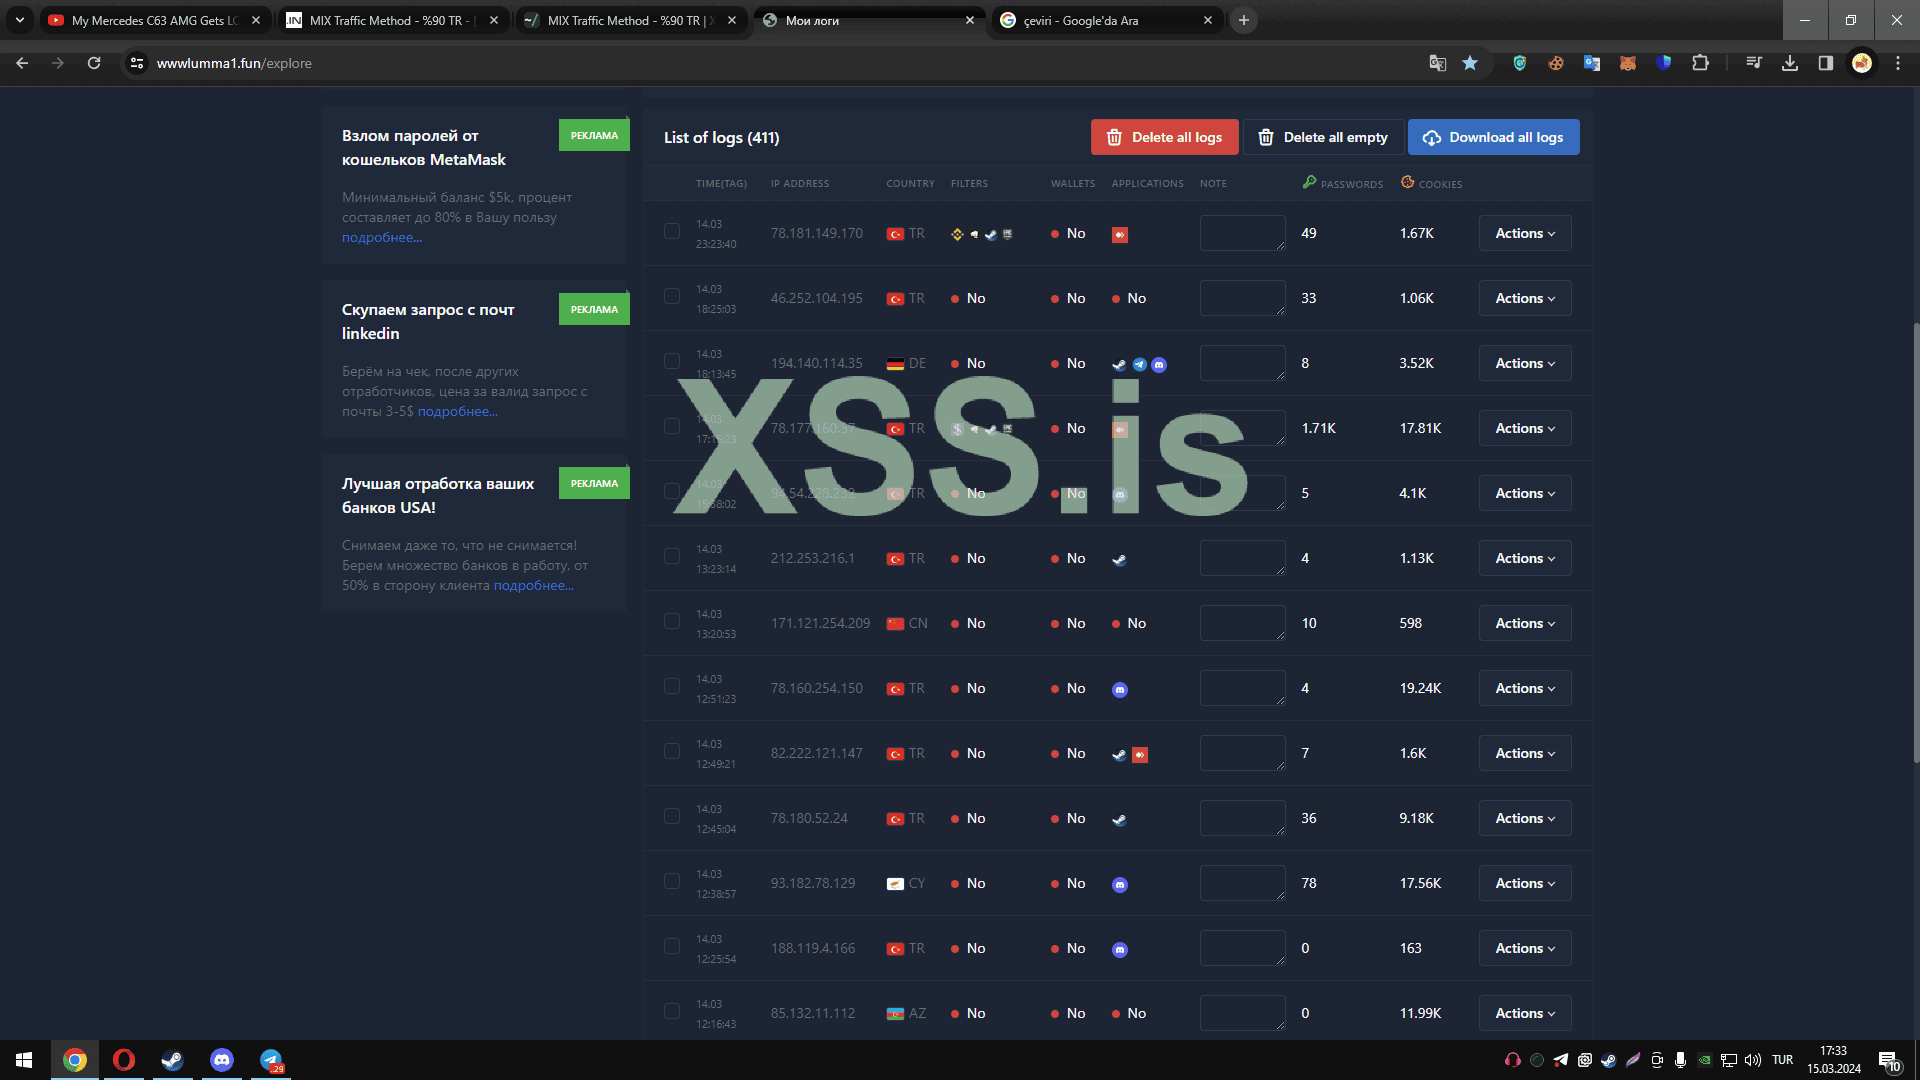
Task: Click the translate page icon in address bar
Action: click(x=1437, y=63)
